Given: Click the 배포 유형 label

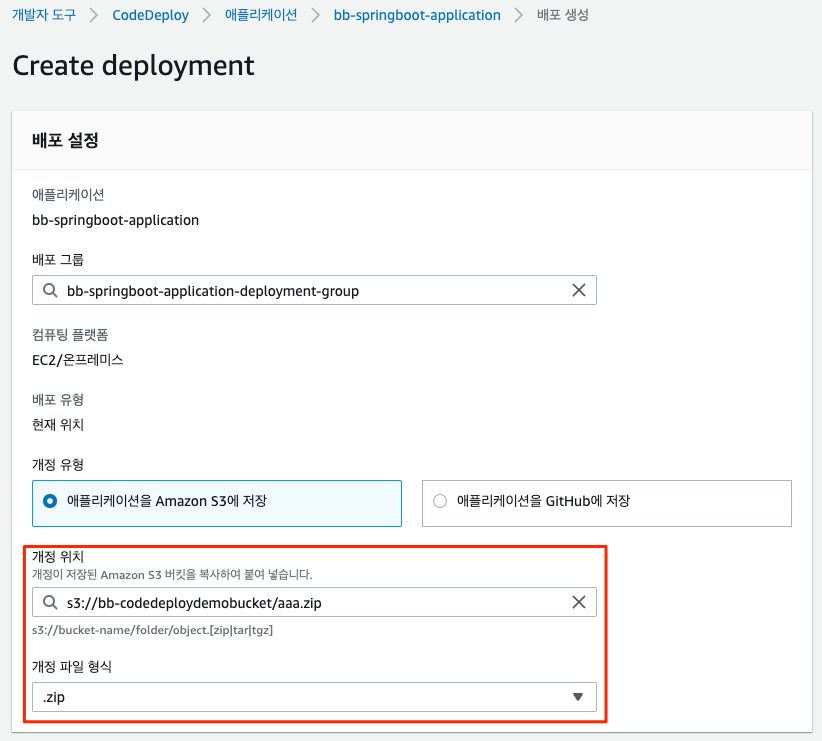Looking at the screenshot, I should [x=58, y=400].
